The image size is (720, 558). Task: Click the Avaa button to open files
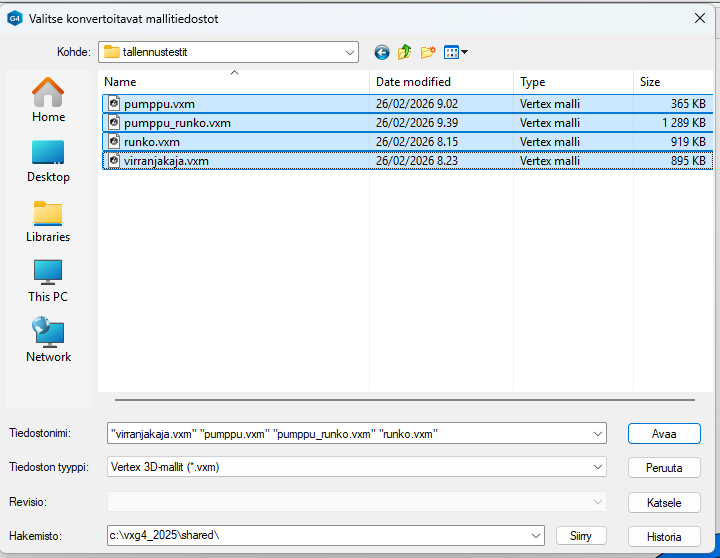(664, 434)
